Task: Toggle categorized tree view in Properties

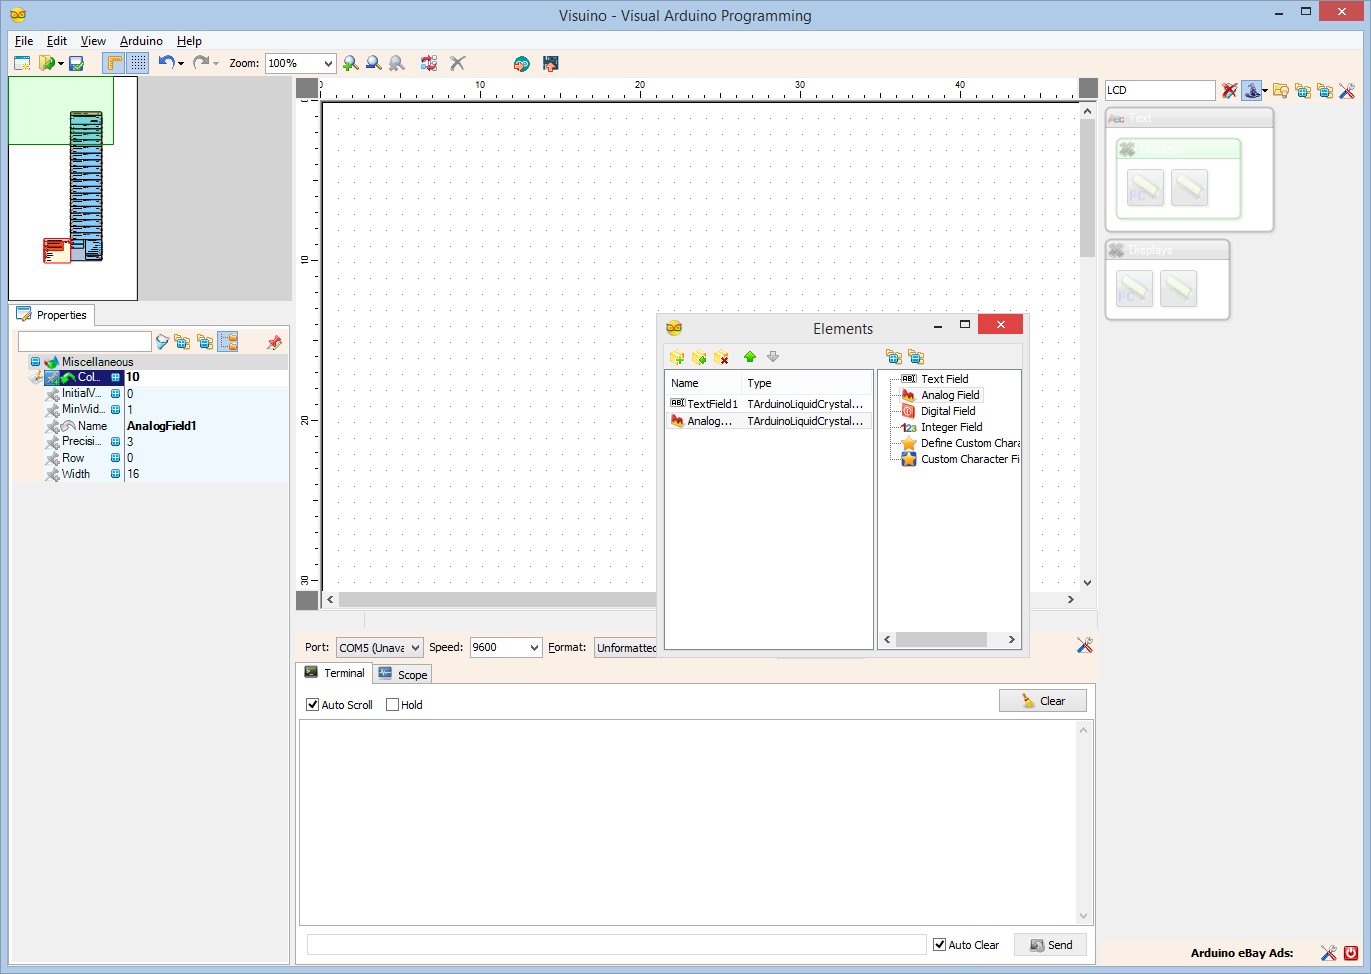Action: click(x=228, y=342)
